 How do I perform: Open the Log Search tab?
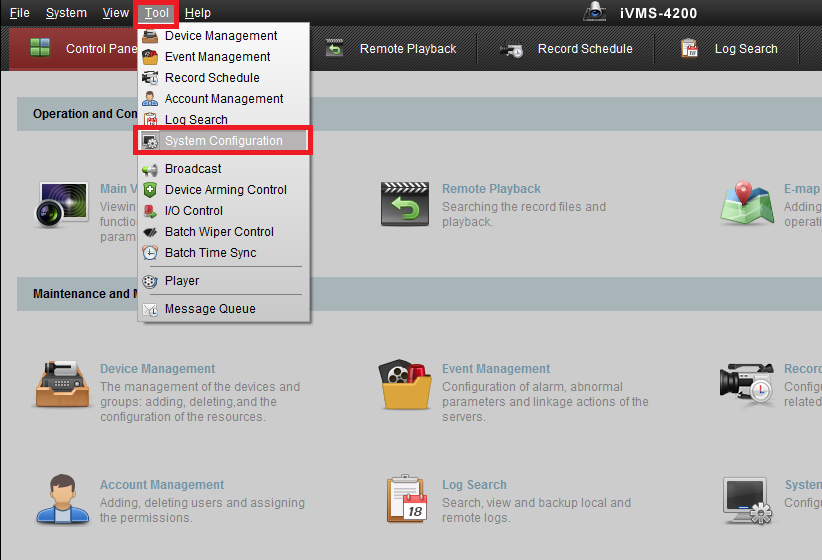730,49
